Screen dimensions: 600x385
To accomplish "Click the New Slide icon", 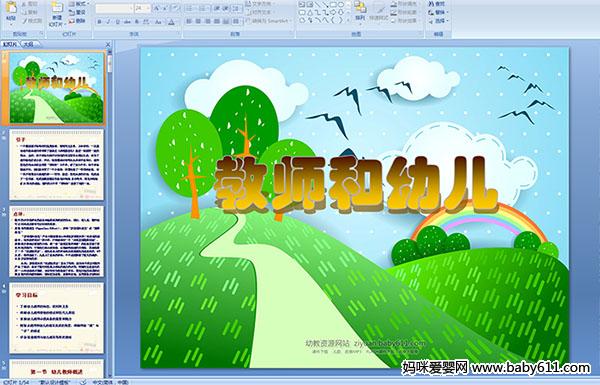I will [57, 8].
